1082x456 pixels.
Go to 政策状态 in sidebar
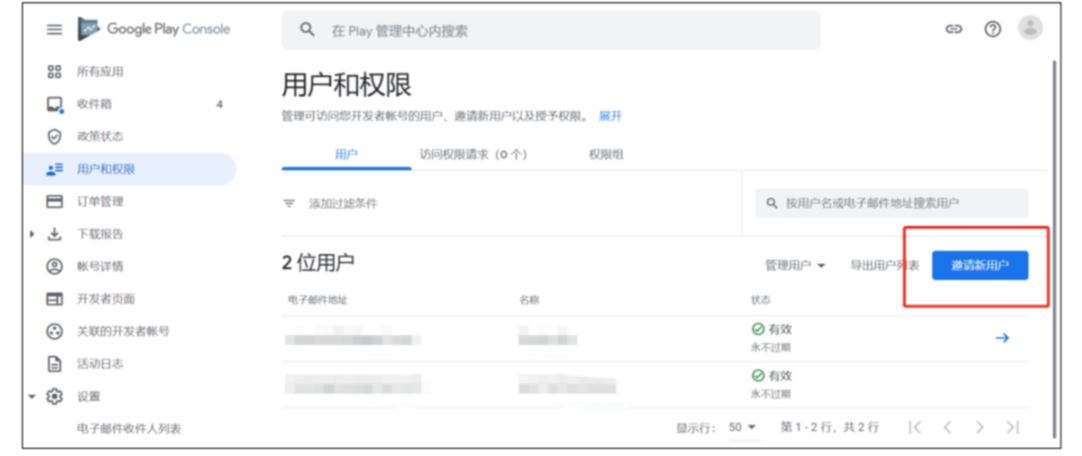100,136
